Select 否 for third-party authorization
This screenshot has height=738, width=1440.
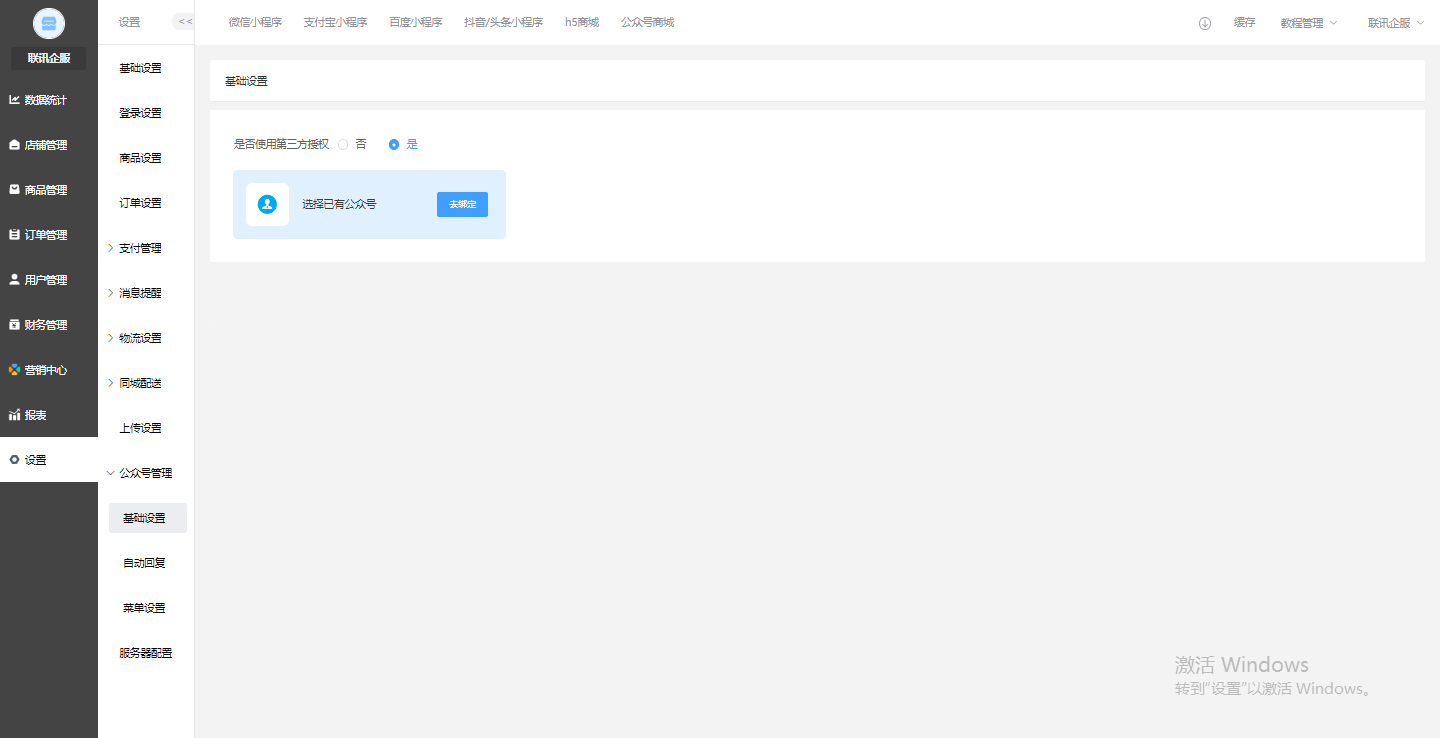click(x=343, y=144)
